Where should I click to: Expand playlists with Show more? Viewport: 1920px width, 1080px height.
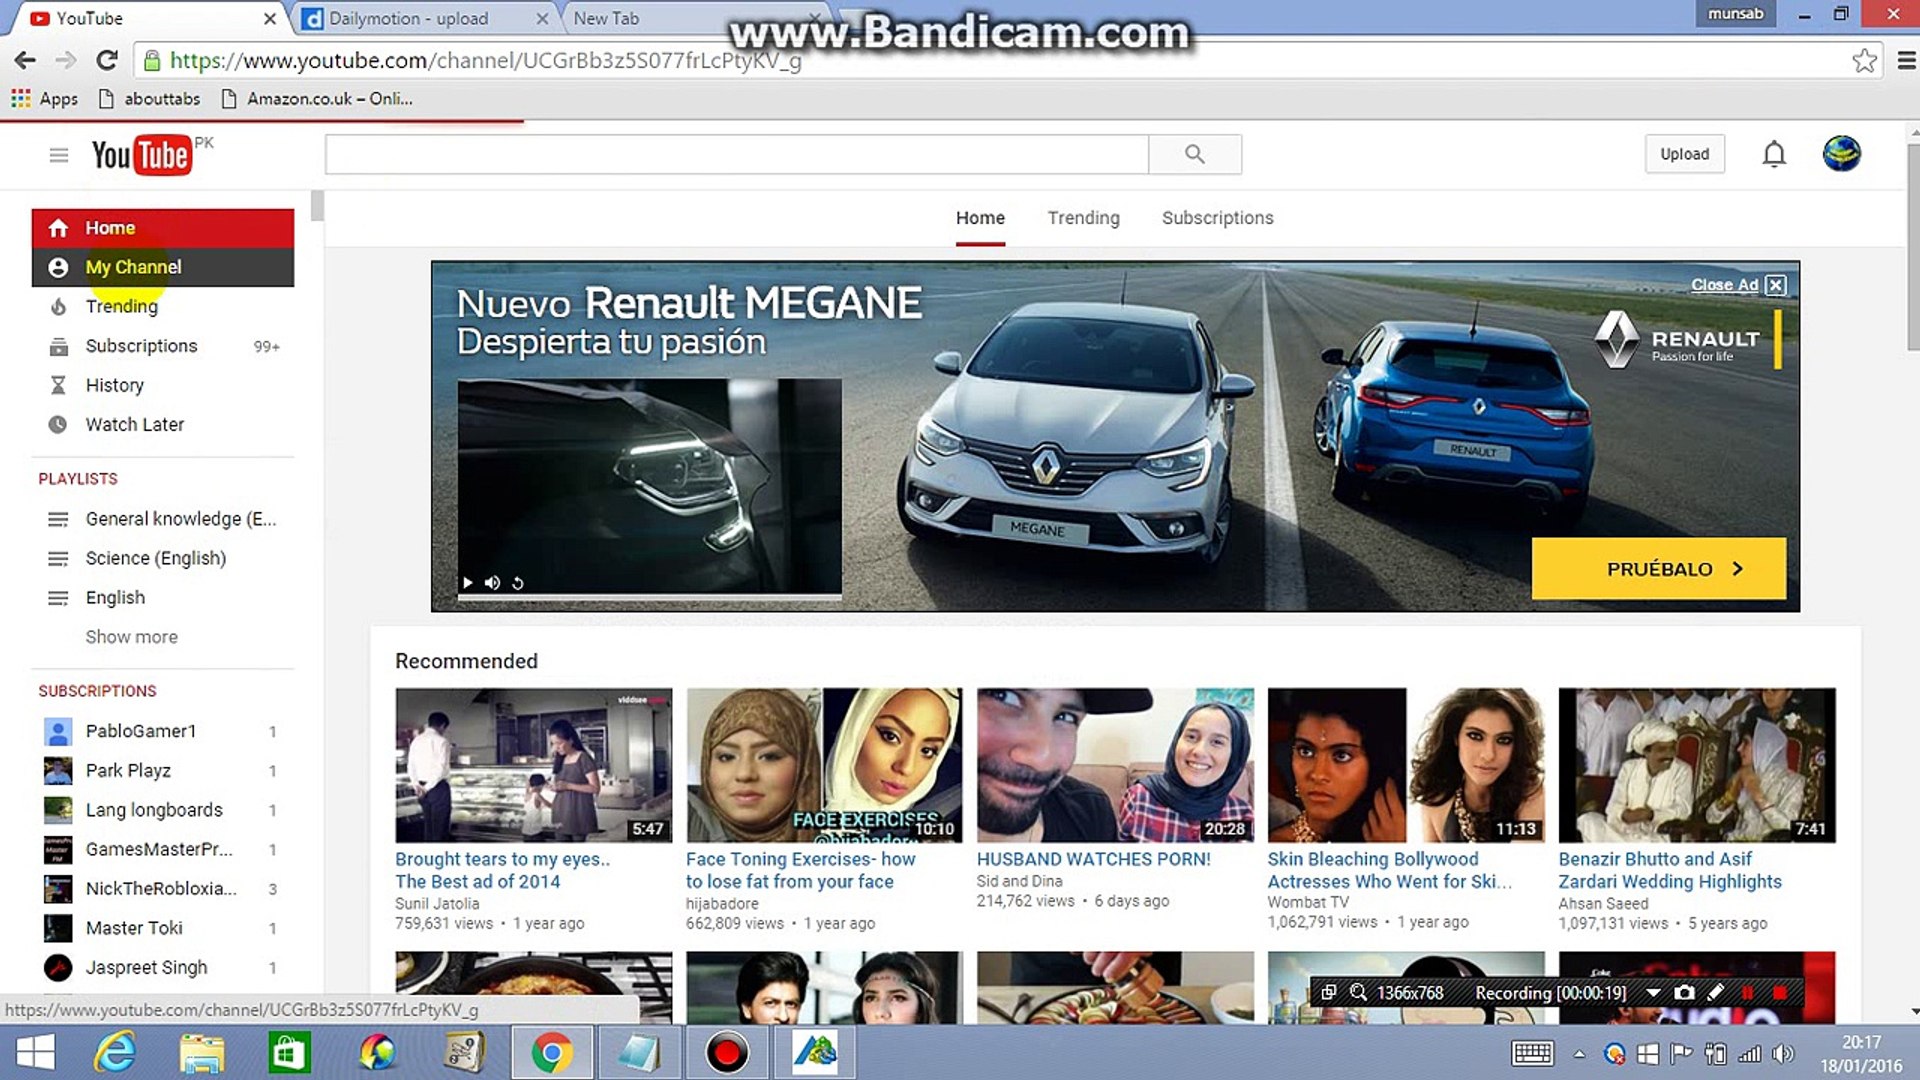click(x=131, y=637)
